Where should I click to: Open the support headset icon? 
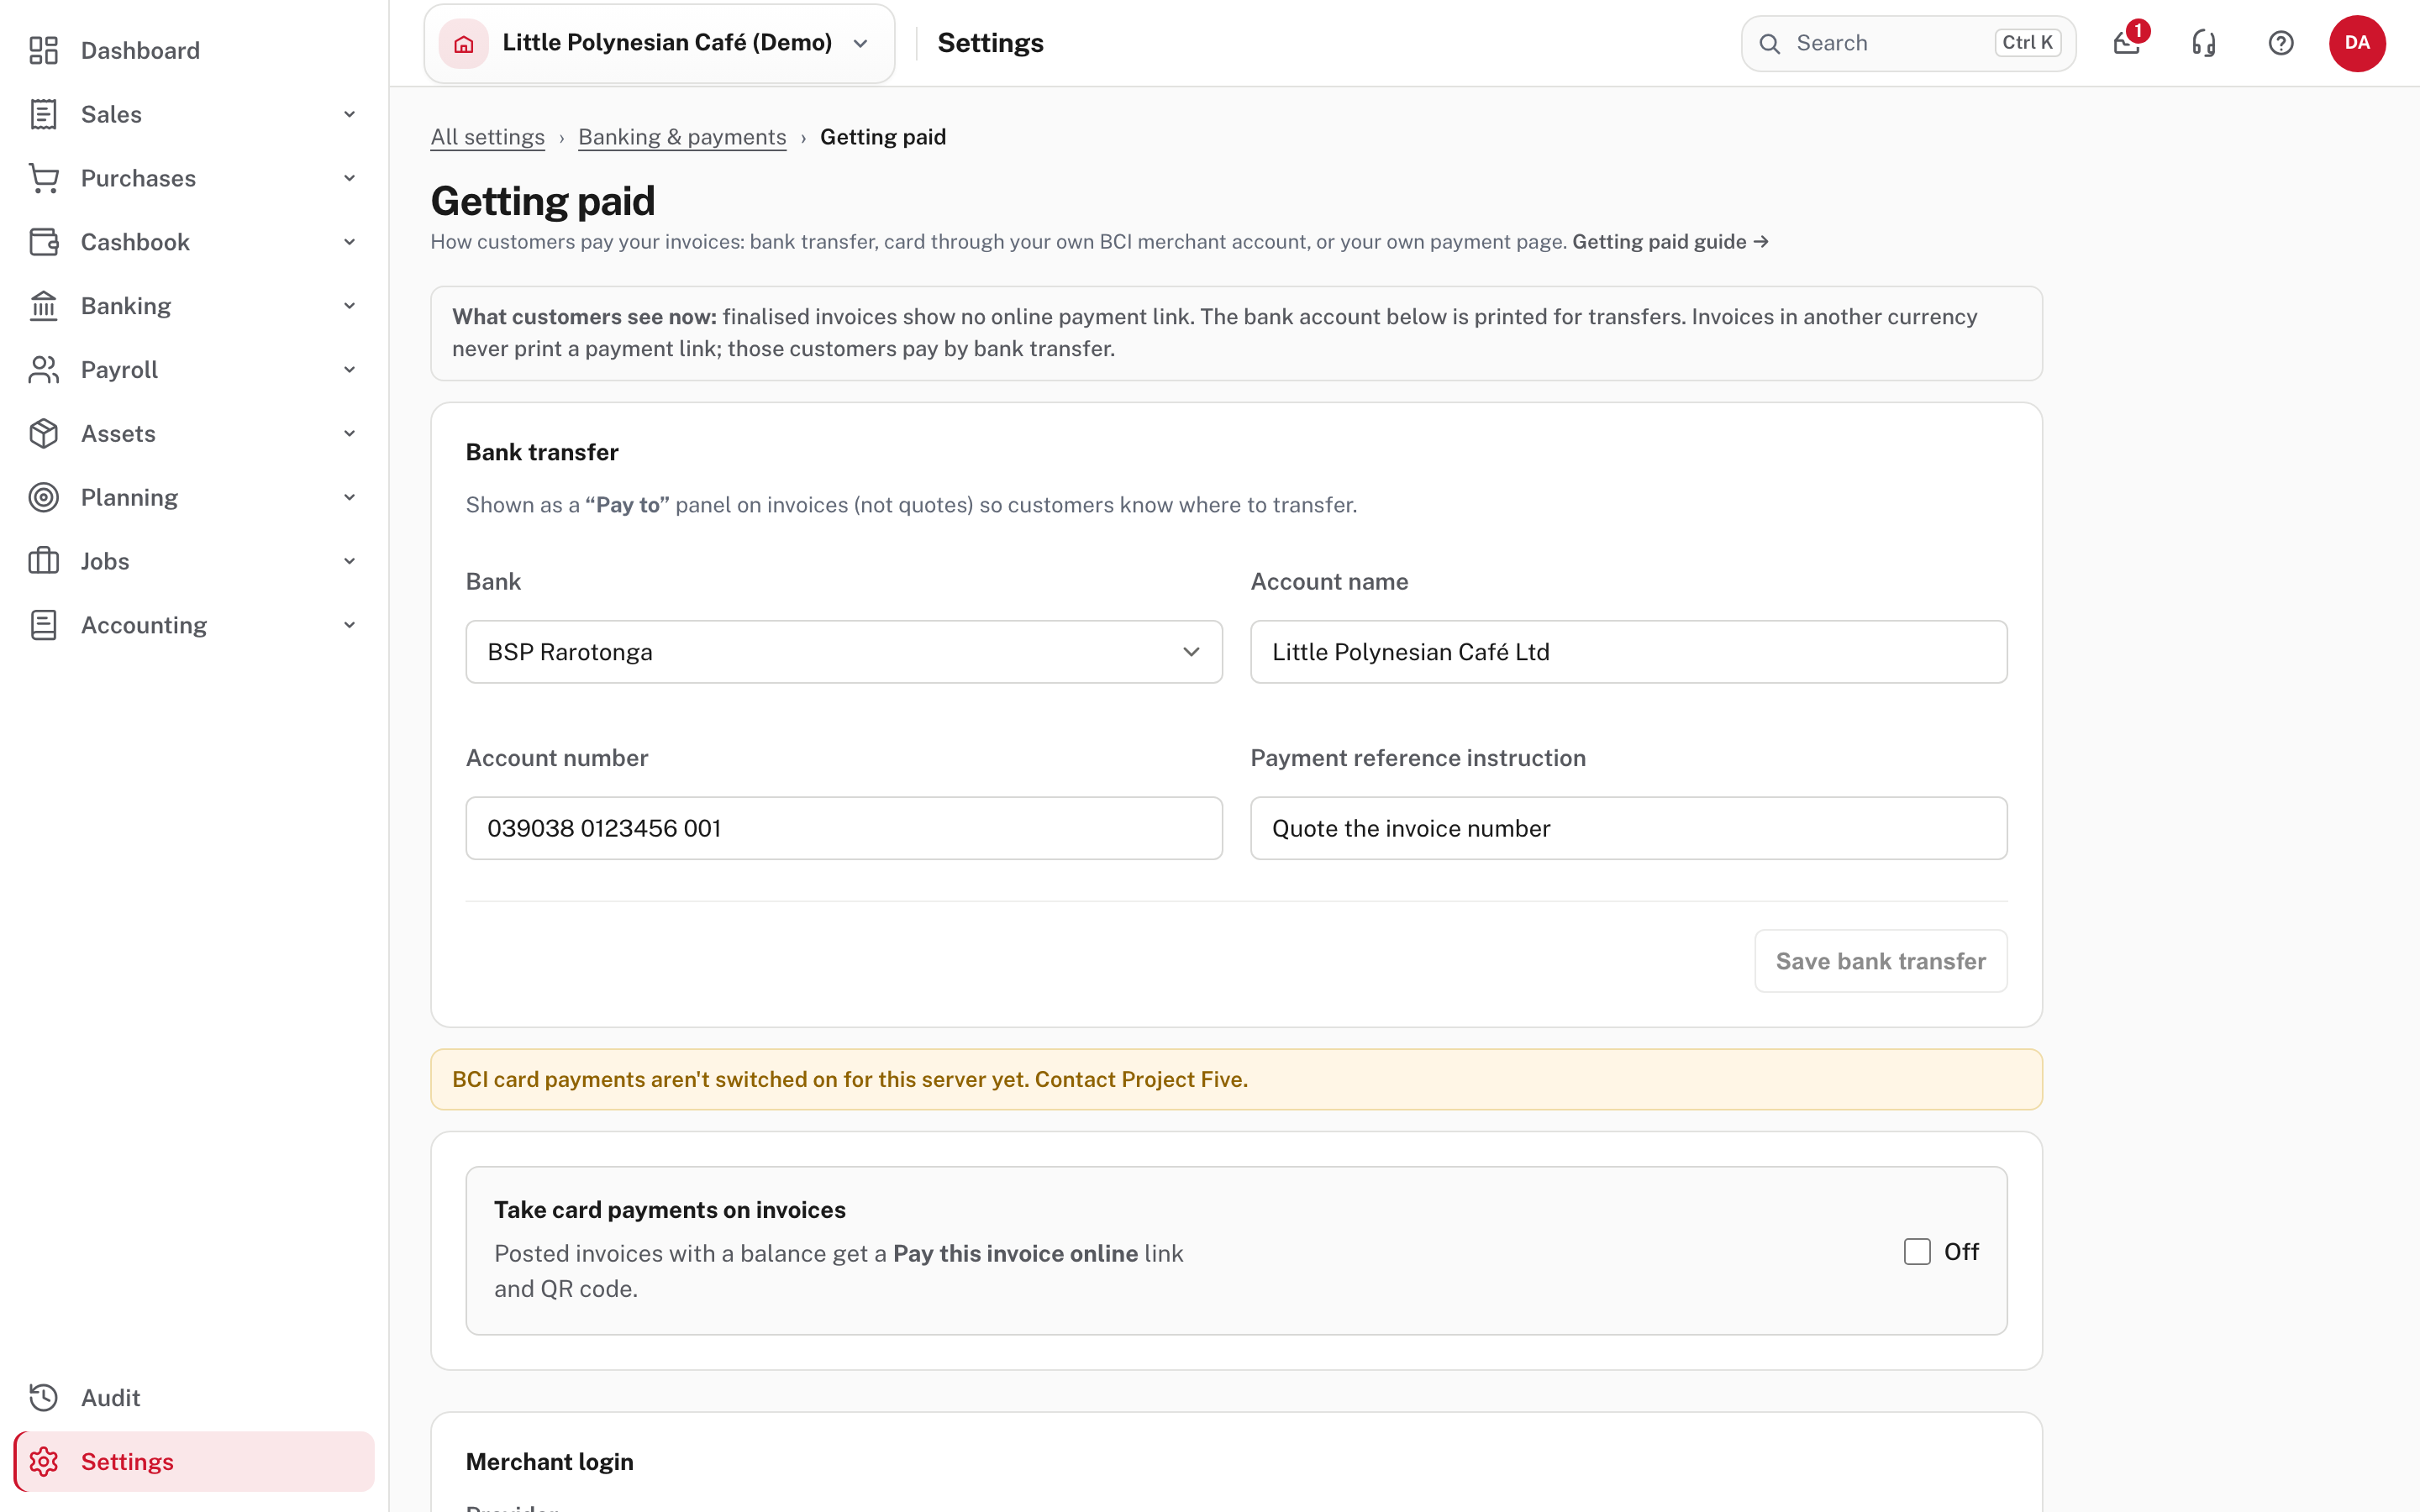2204,43
